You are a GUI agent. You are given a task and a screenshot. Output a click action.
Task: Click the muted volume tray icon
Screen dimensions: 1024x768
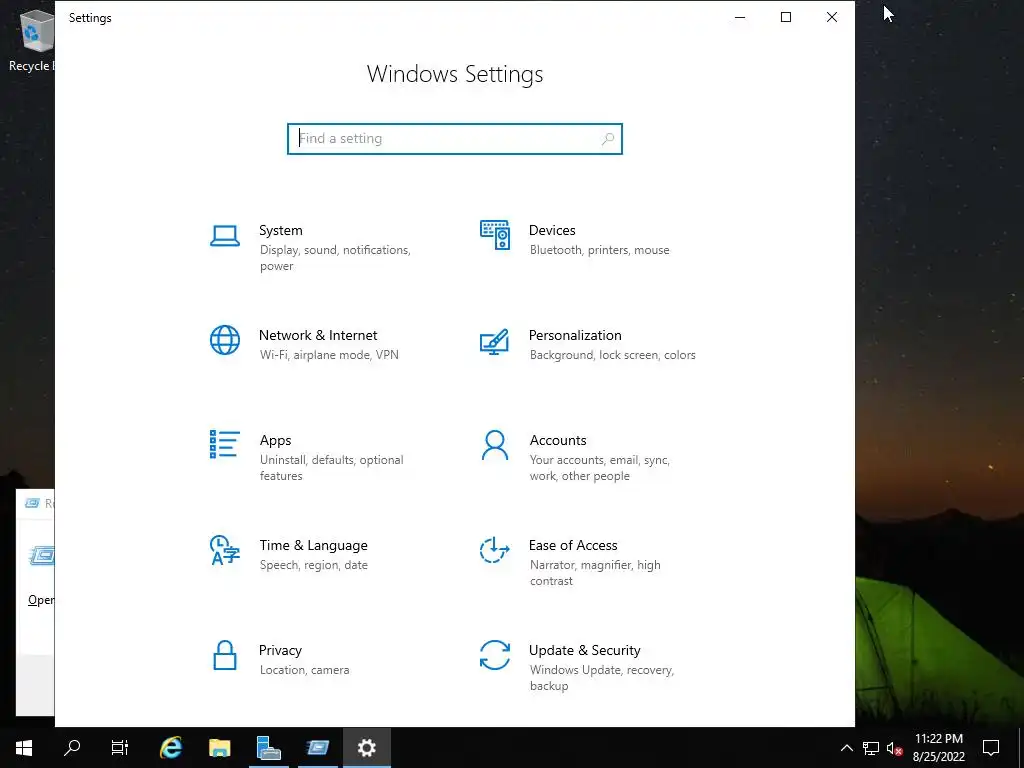pos(894,748)
